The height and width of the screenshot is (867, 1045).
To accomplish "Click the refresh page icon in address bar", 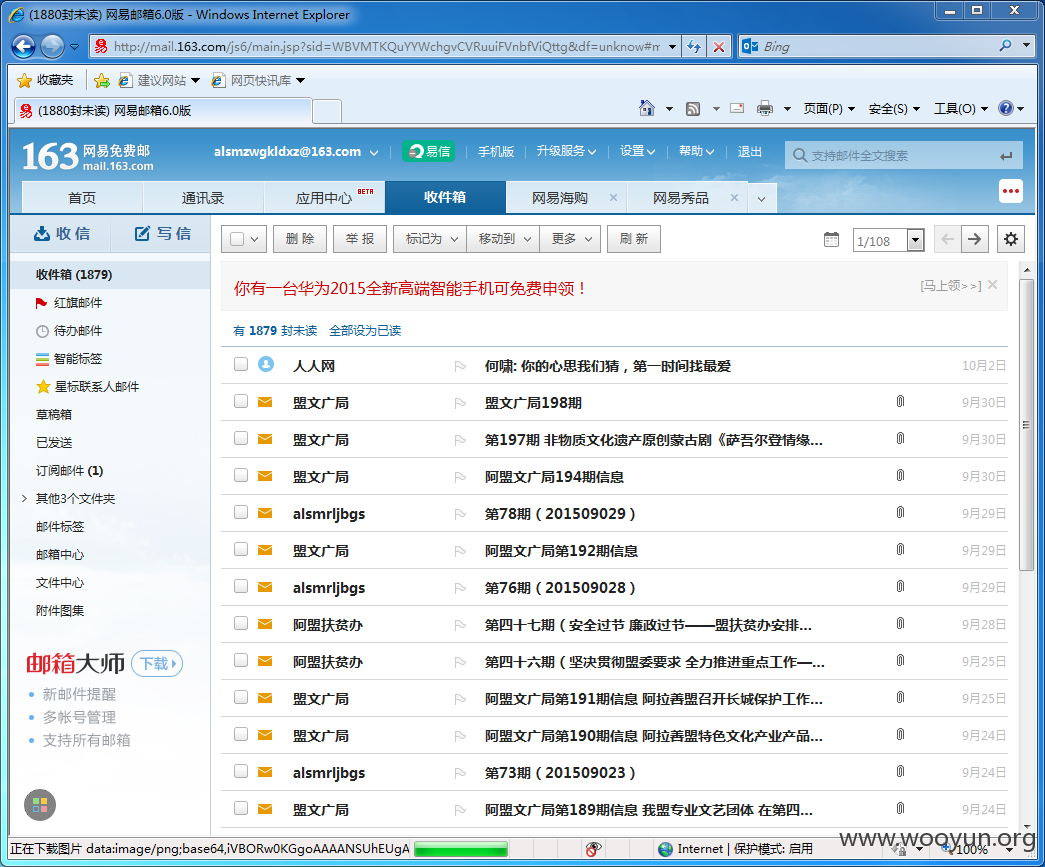I will (x=694, y=47).
